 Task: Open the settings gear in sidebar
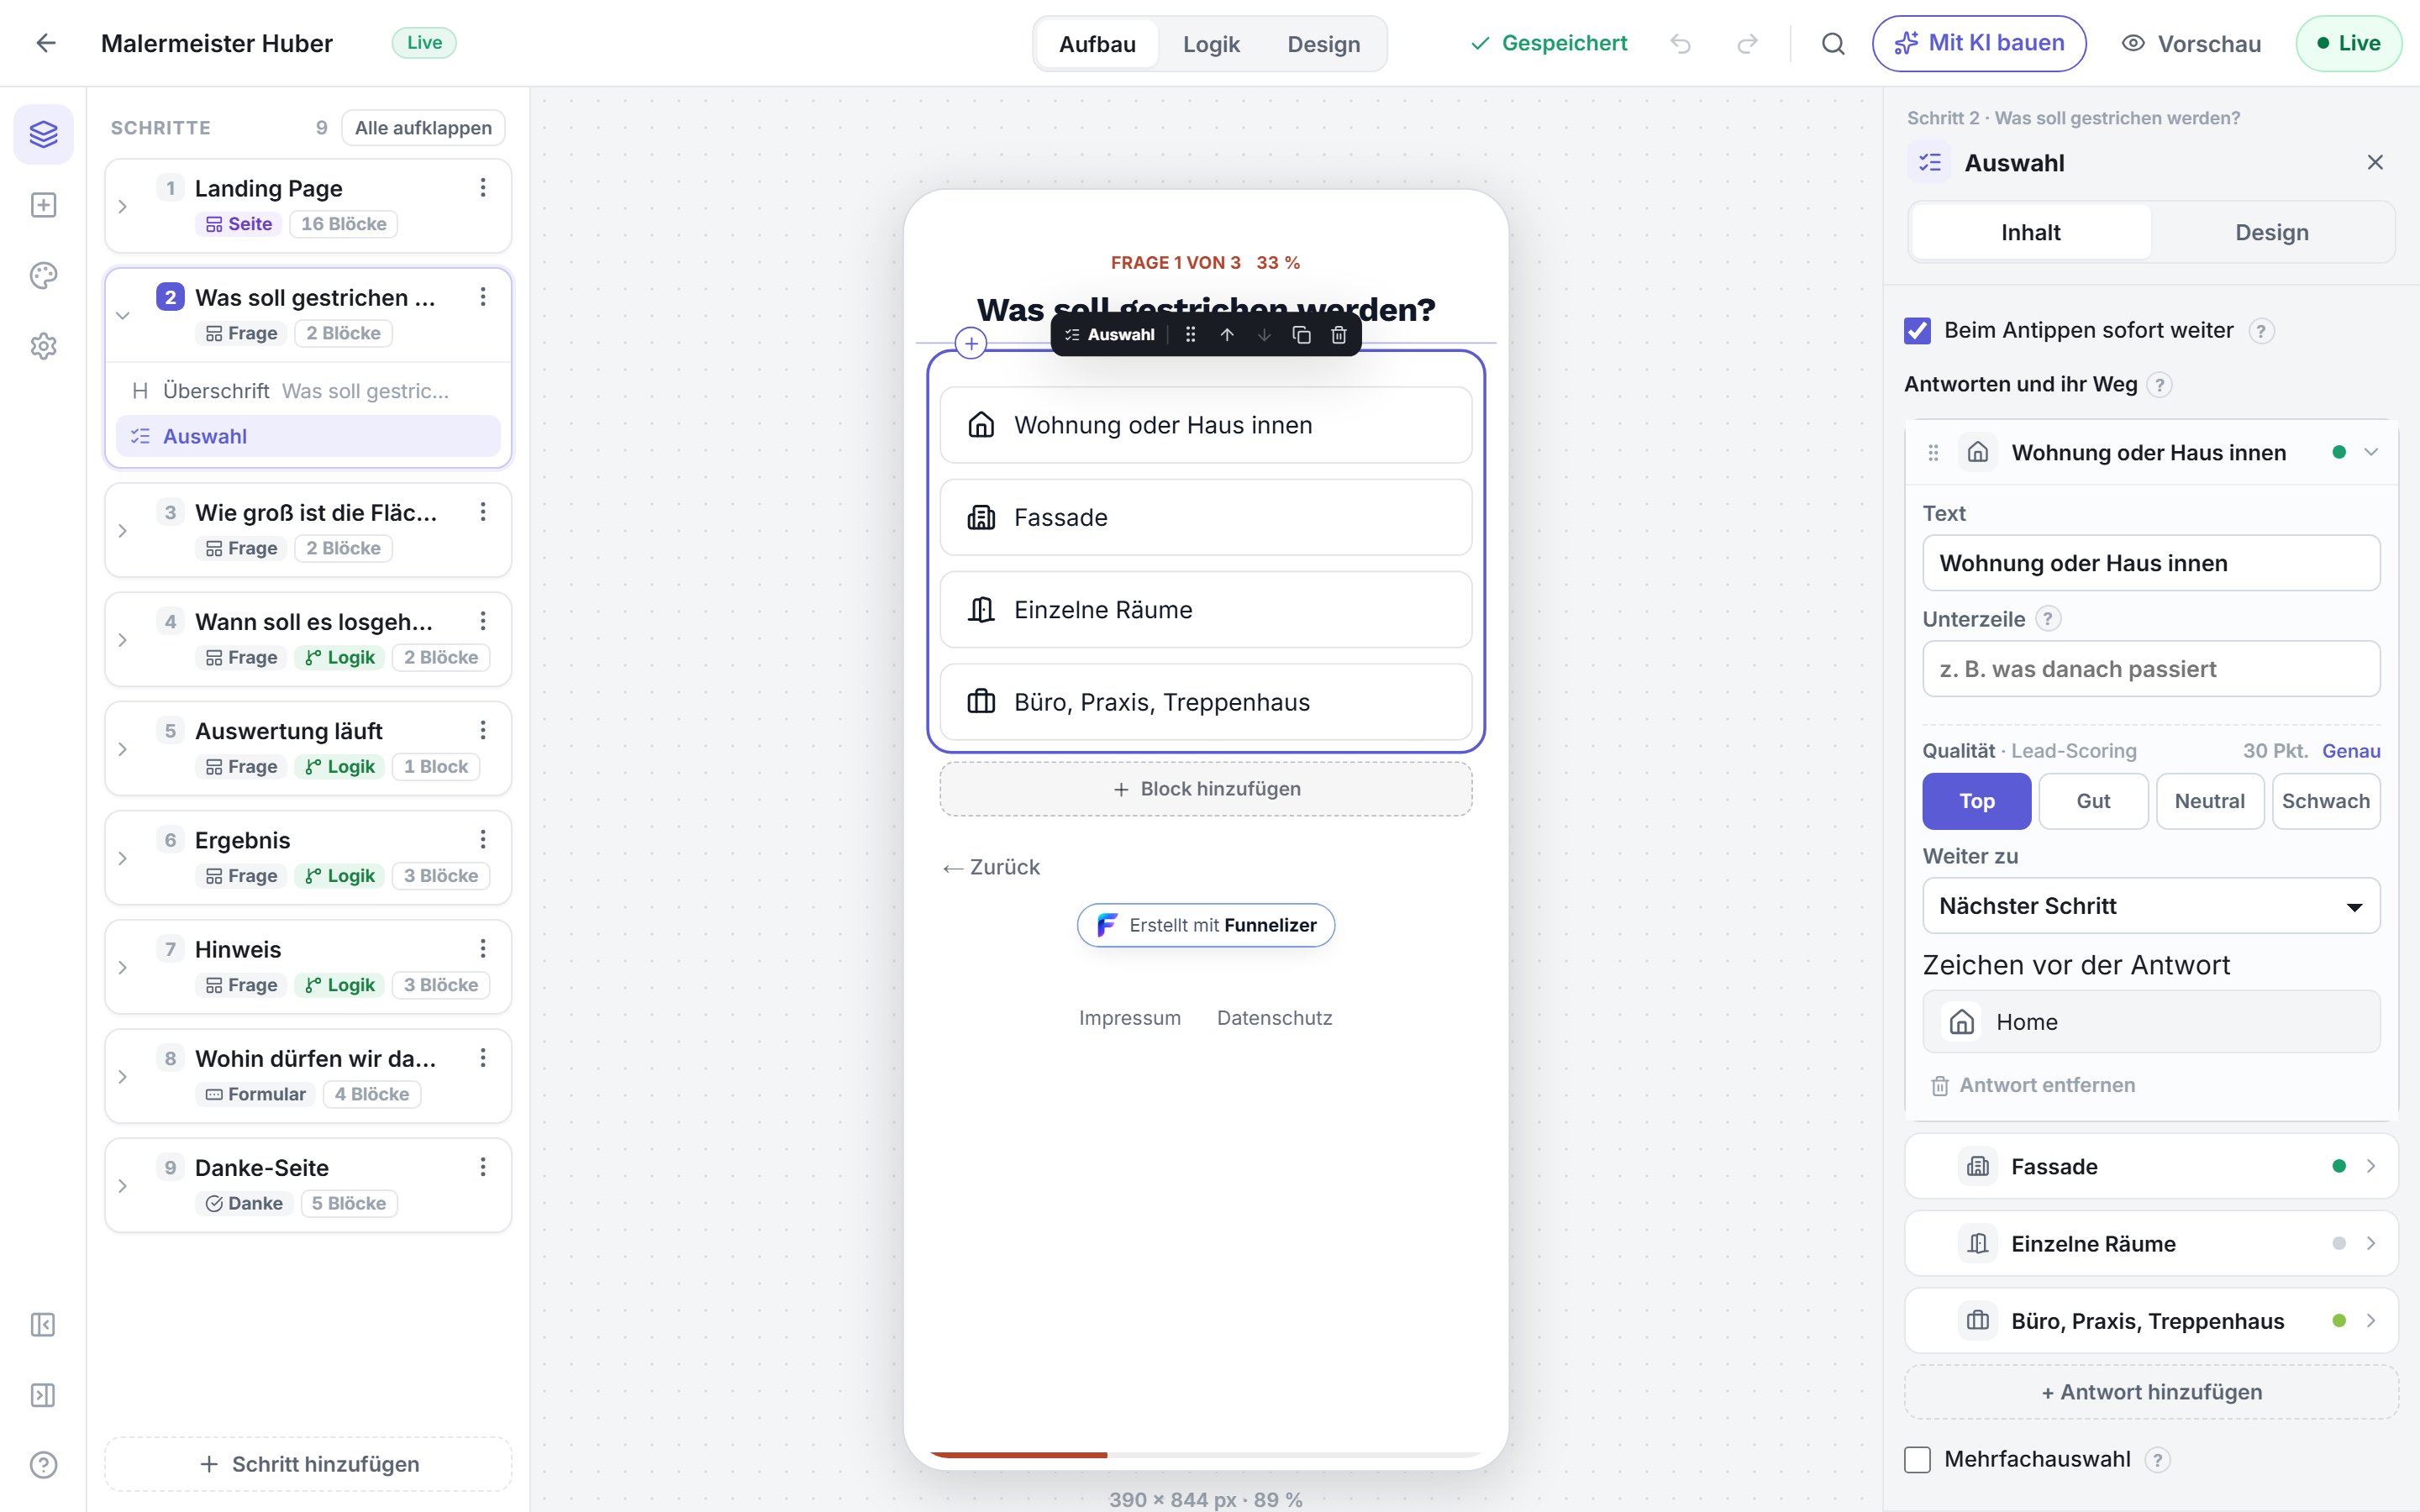(43, 346)
